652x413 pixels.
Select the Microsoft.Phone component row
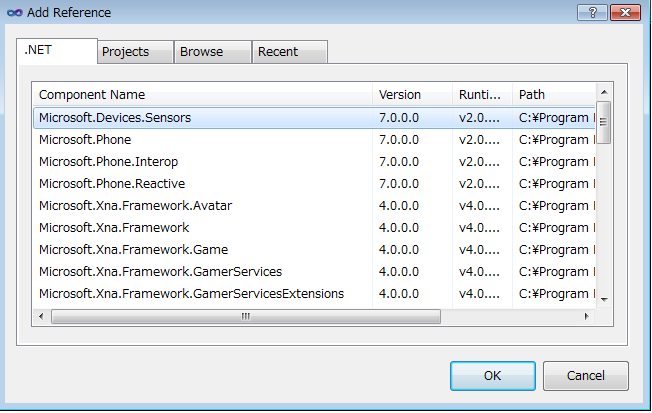pos(314,140)
